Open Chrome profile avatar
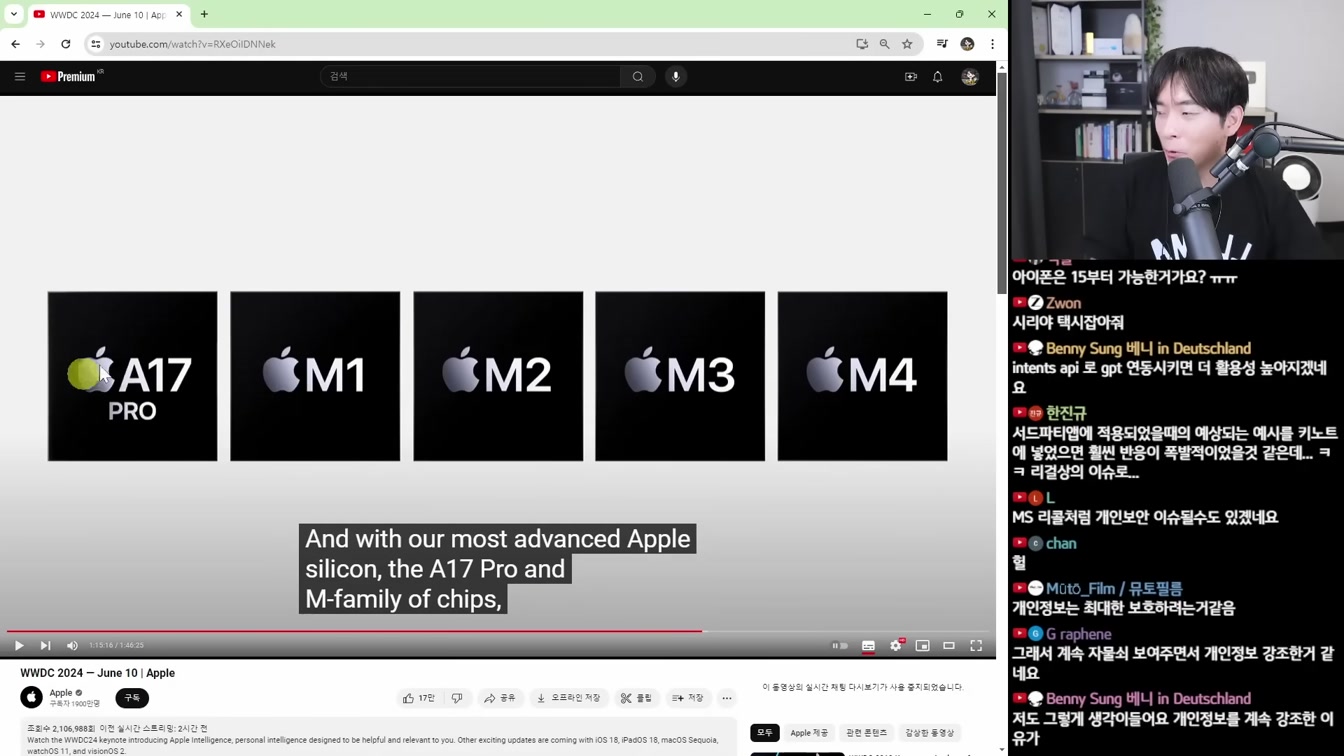Screen dimensions: 1344x756 pos(967,44)
